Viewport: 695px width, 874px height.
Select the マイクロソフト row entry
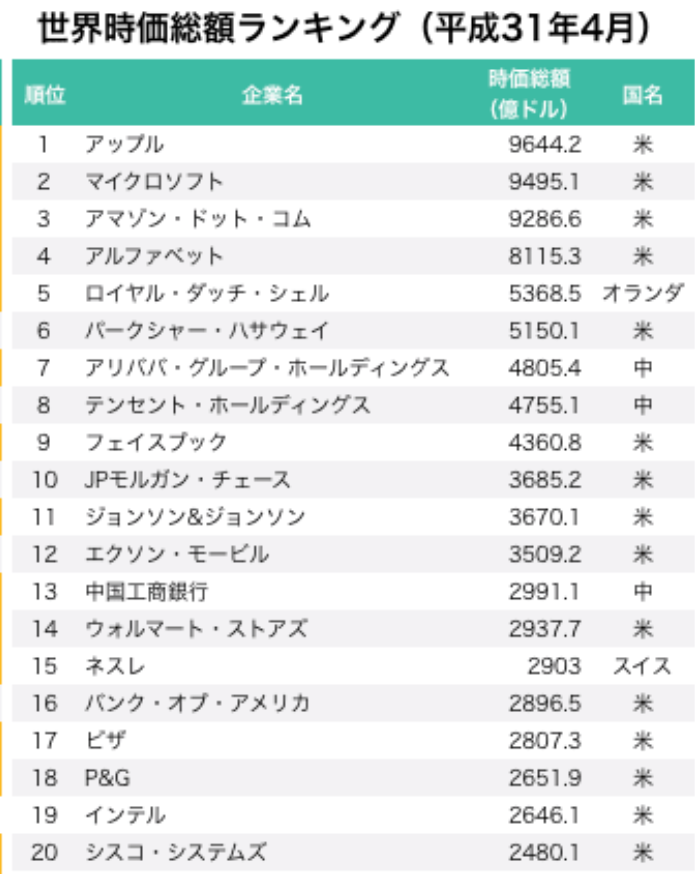tap(353, 182)
